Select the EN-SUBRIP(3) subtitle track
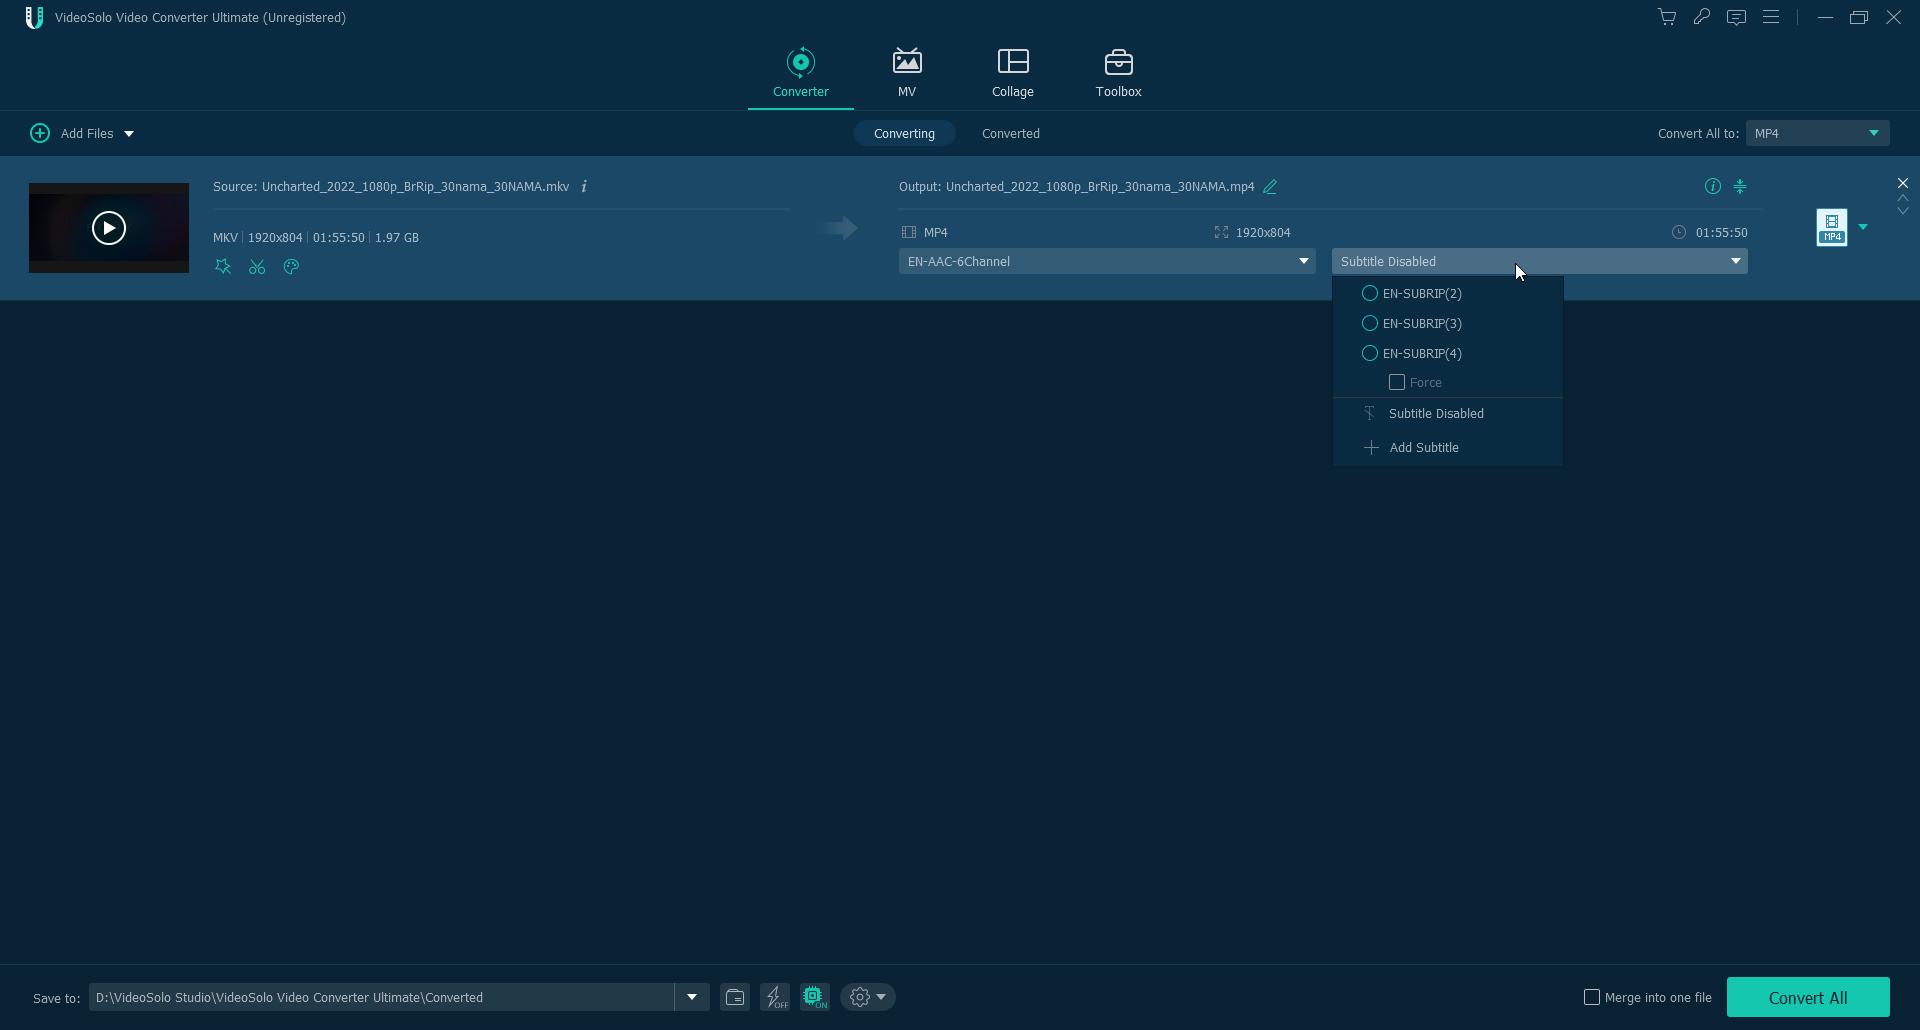The height and width of the screenshot is (1030, 1920). tap(1412, 323)
